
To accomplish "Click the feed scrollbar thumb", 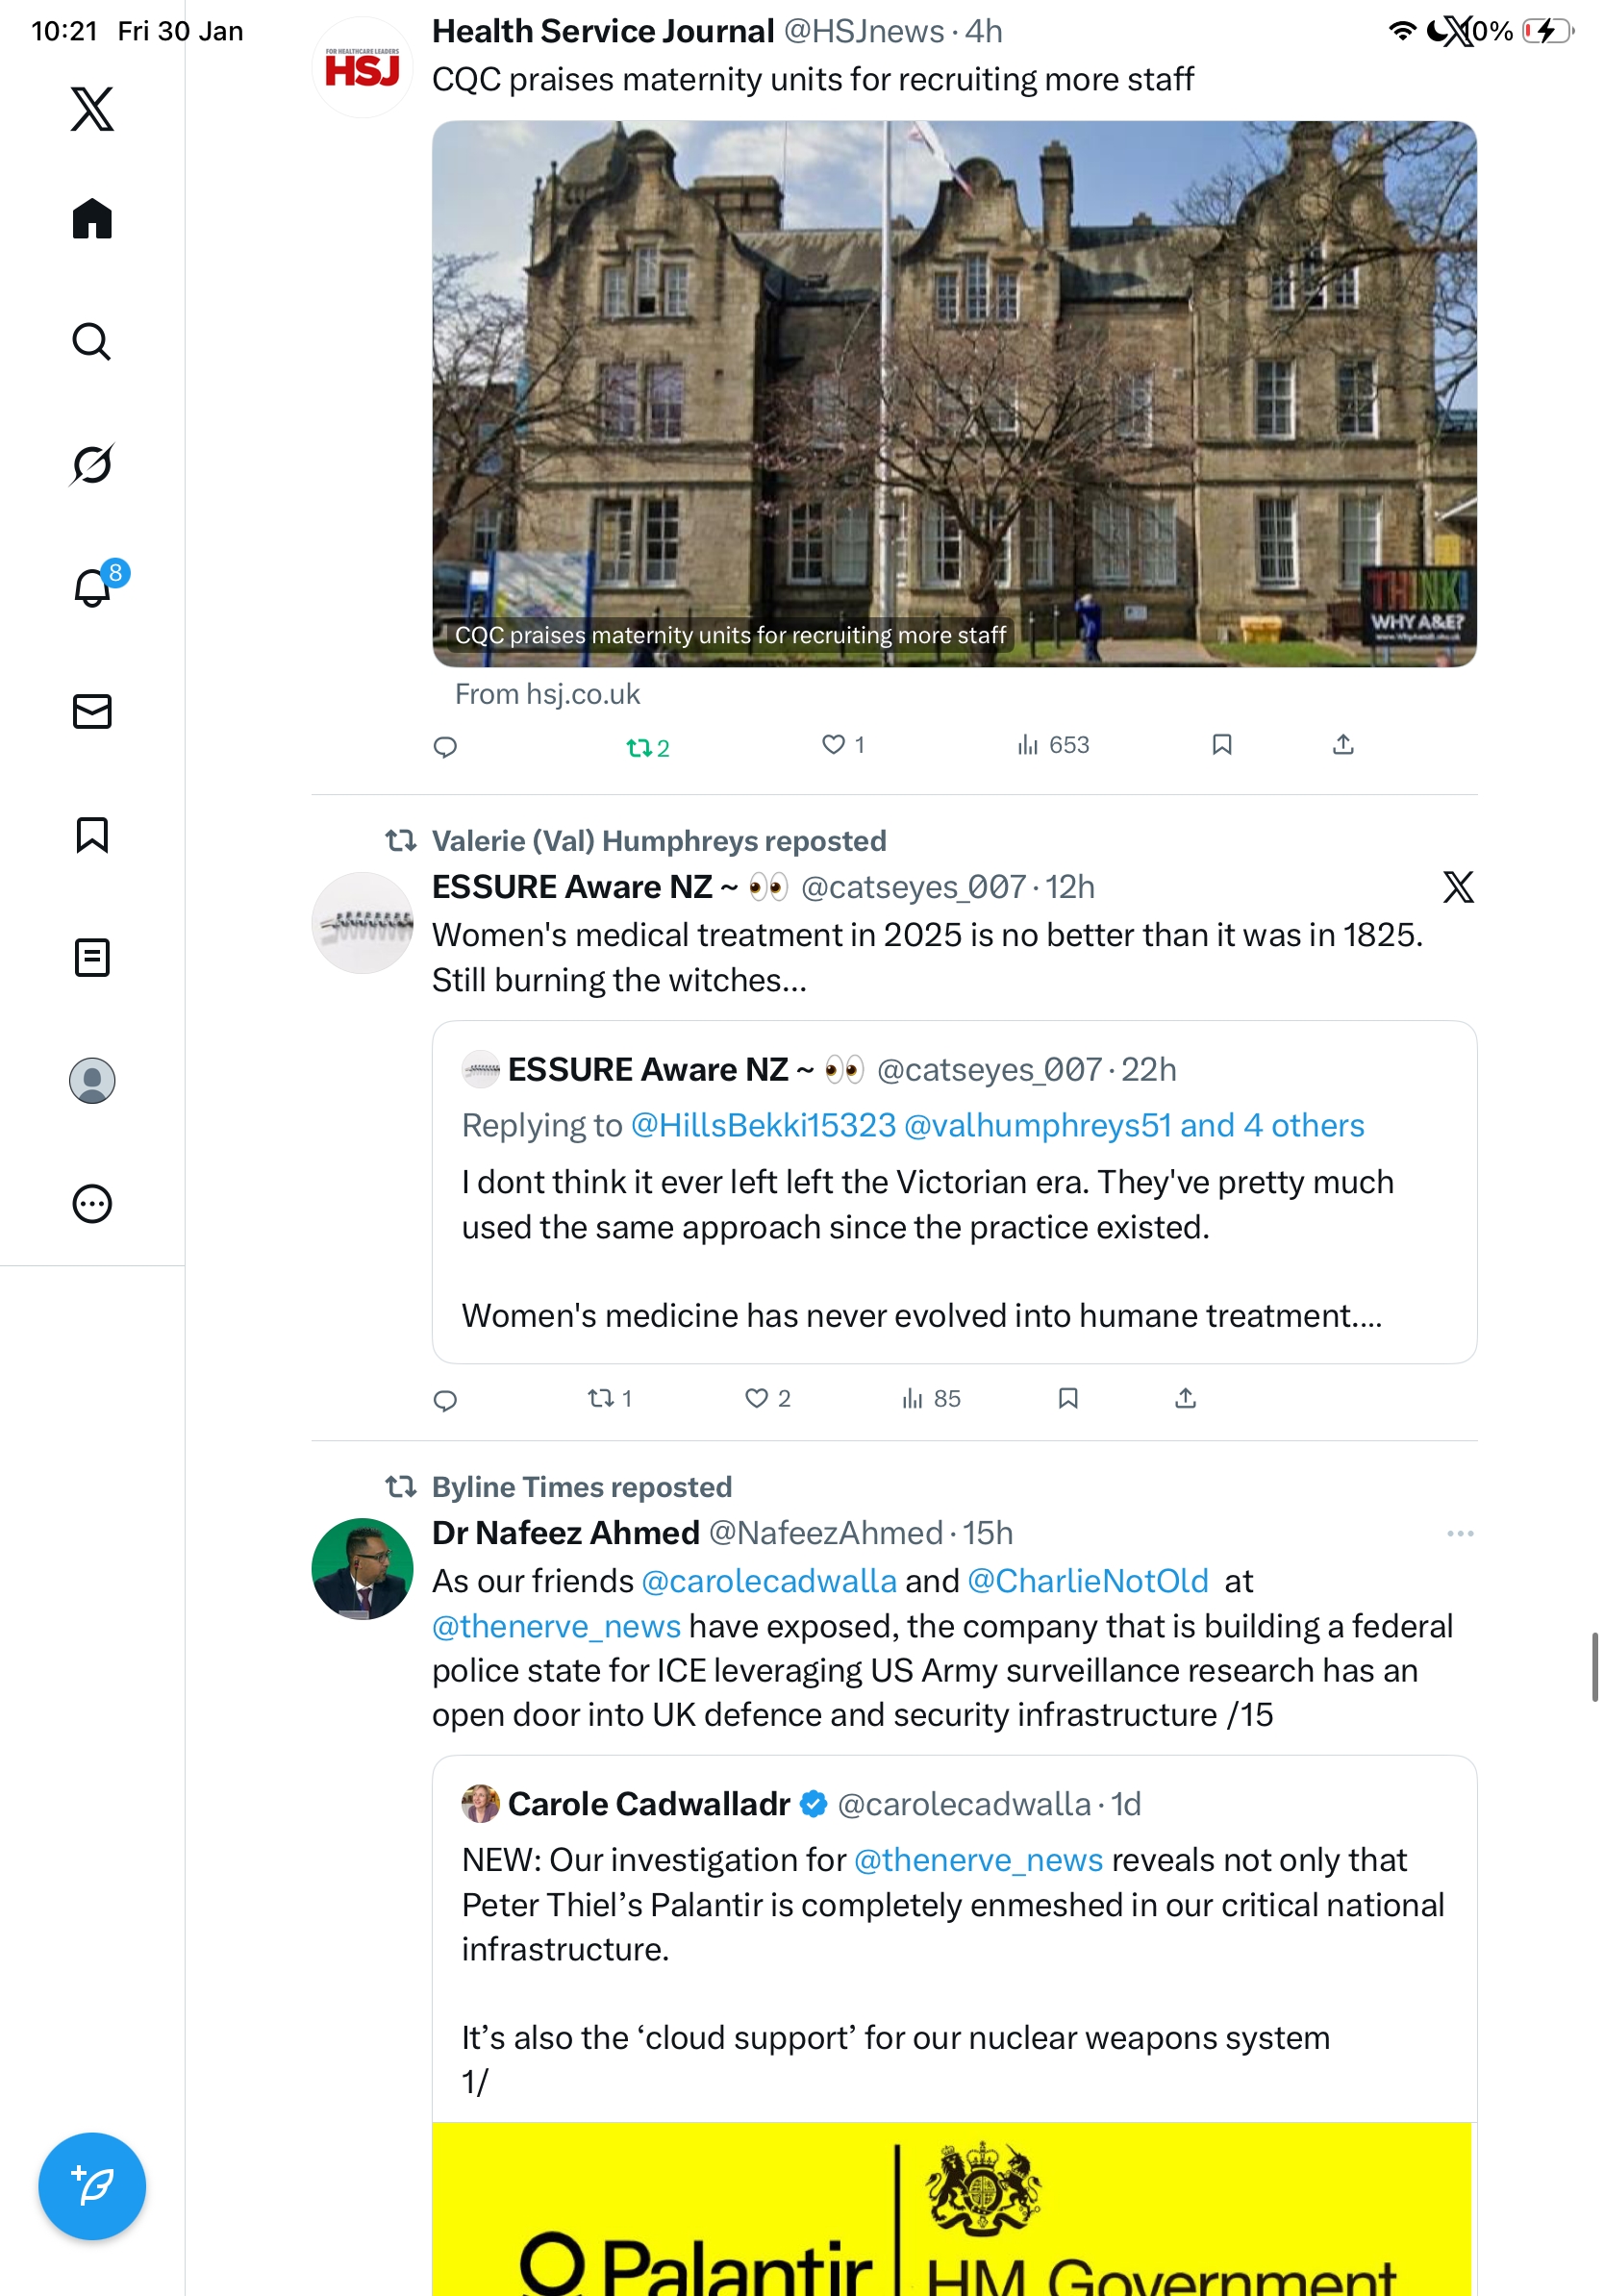I will pyautogui.click(x=1595, y=1666).
